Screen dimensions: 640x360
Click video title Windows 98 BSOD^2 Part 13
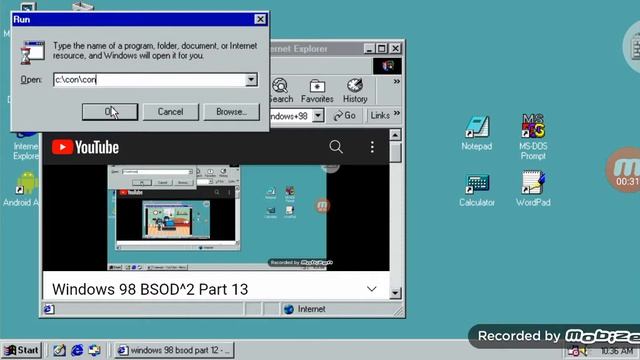point(150,289)
